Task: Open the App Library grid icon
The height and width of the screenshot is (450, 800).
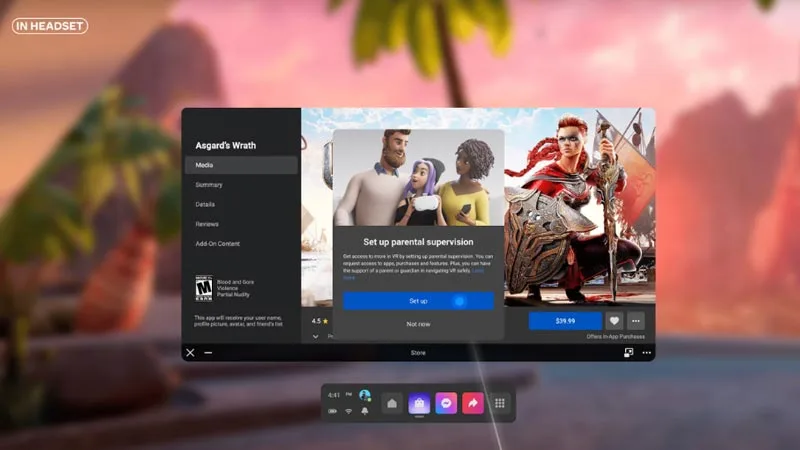Action: (500, 404)
